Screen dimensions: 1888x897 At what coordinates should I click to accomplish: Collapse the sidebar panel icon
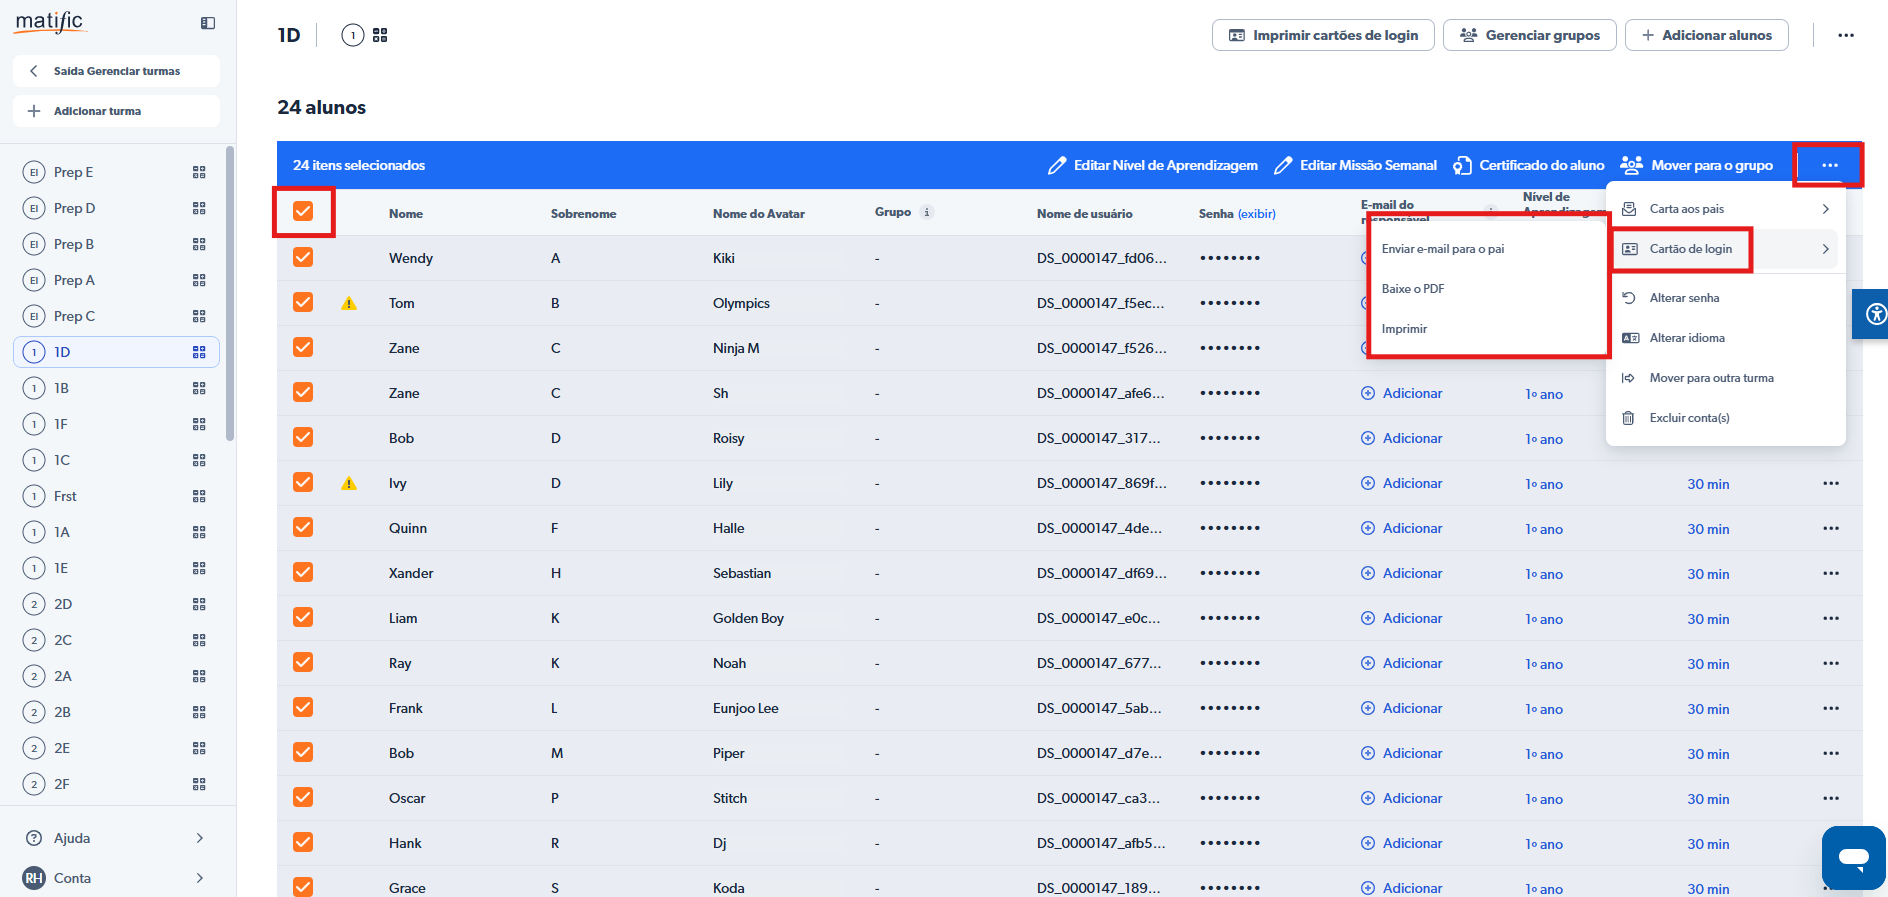[x=208, y=23]
